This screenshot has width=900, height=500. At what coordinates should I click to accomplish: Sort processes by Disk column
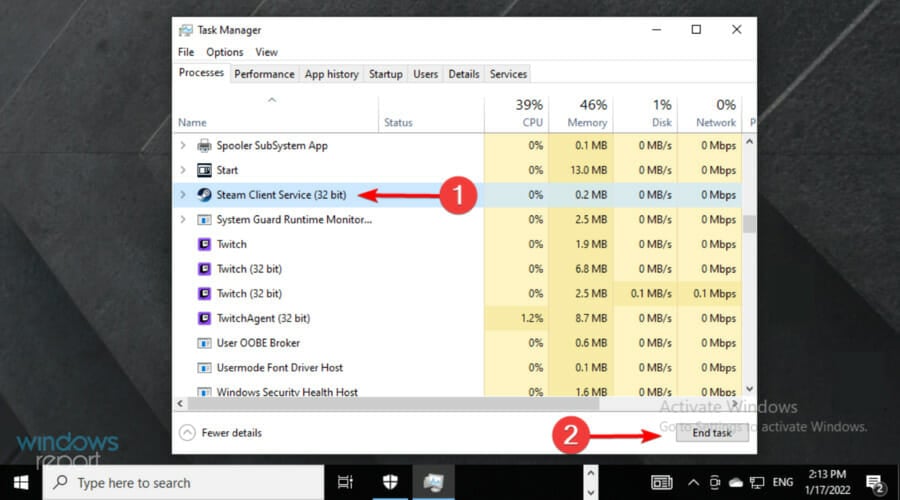[645, 114]
